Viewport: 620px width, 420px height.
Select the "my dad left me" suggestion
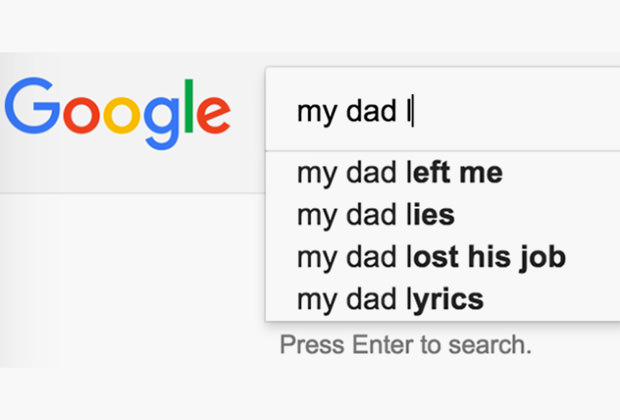coord(400,173)
